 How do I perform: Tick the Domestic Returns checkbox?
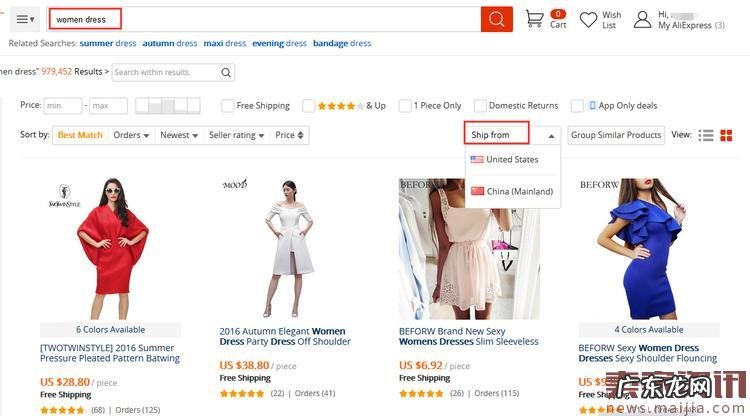pyautogui.click(x=481, y=105)
